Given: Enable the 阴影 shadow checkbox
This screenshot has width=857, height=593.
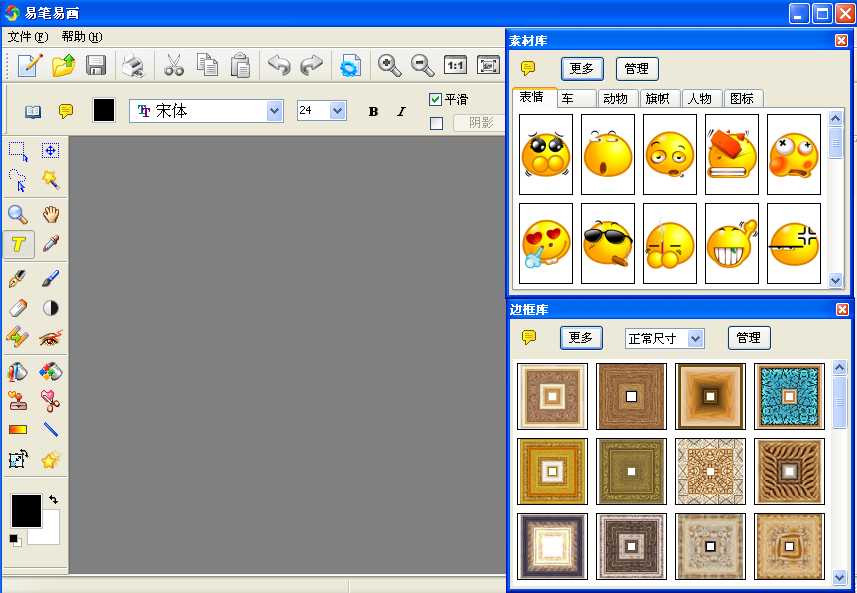Looking at the screenshot, I should coord(436,123).
